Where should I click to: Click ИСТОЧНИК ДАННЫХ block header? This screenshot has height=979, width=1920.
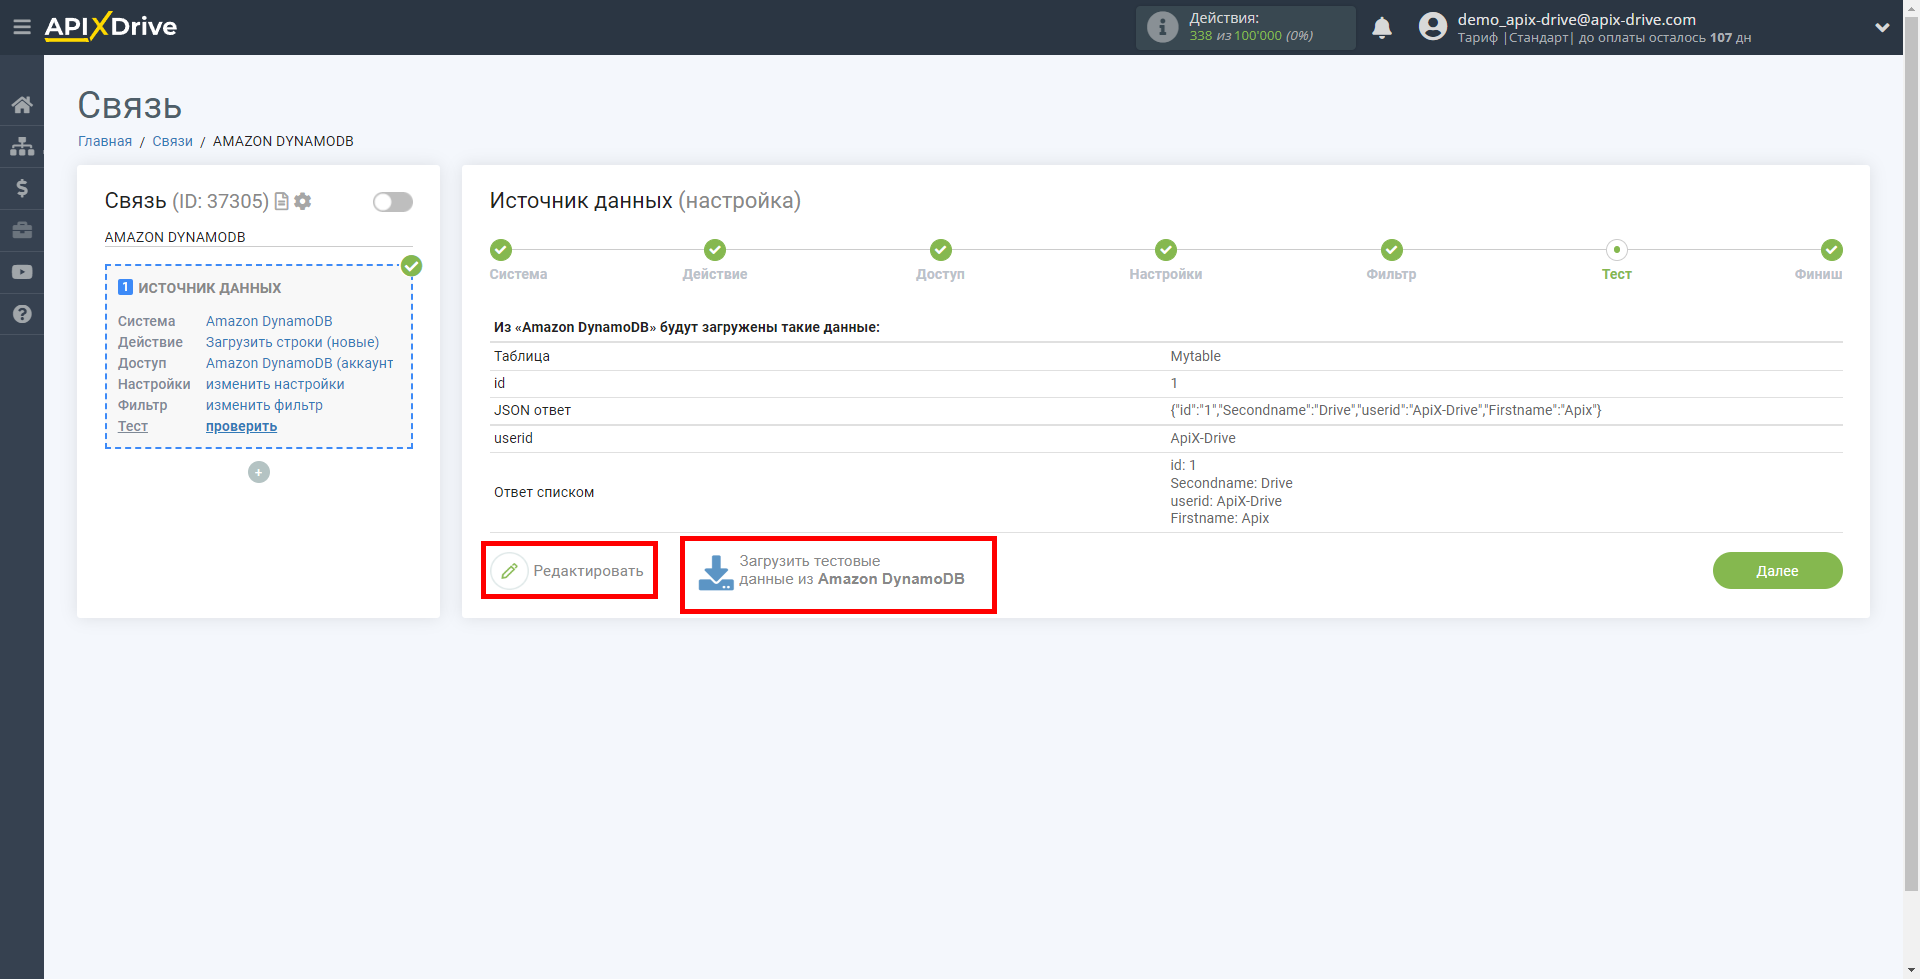209,288
